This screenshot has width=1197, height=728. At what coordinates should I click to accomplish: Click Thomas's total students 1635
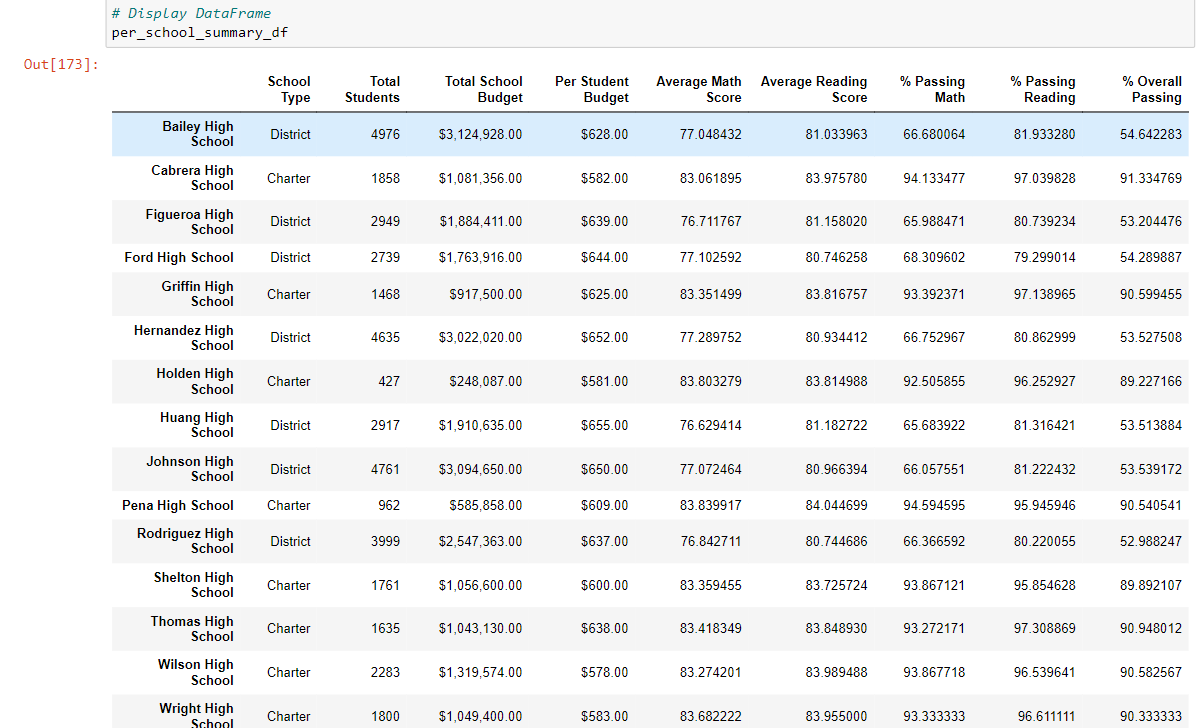pyautogui.click(x=386, y=629)
